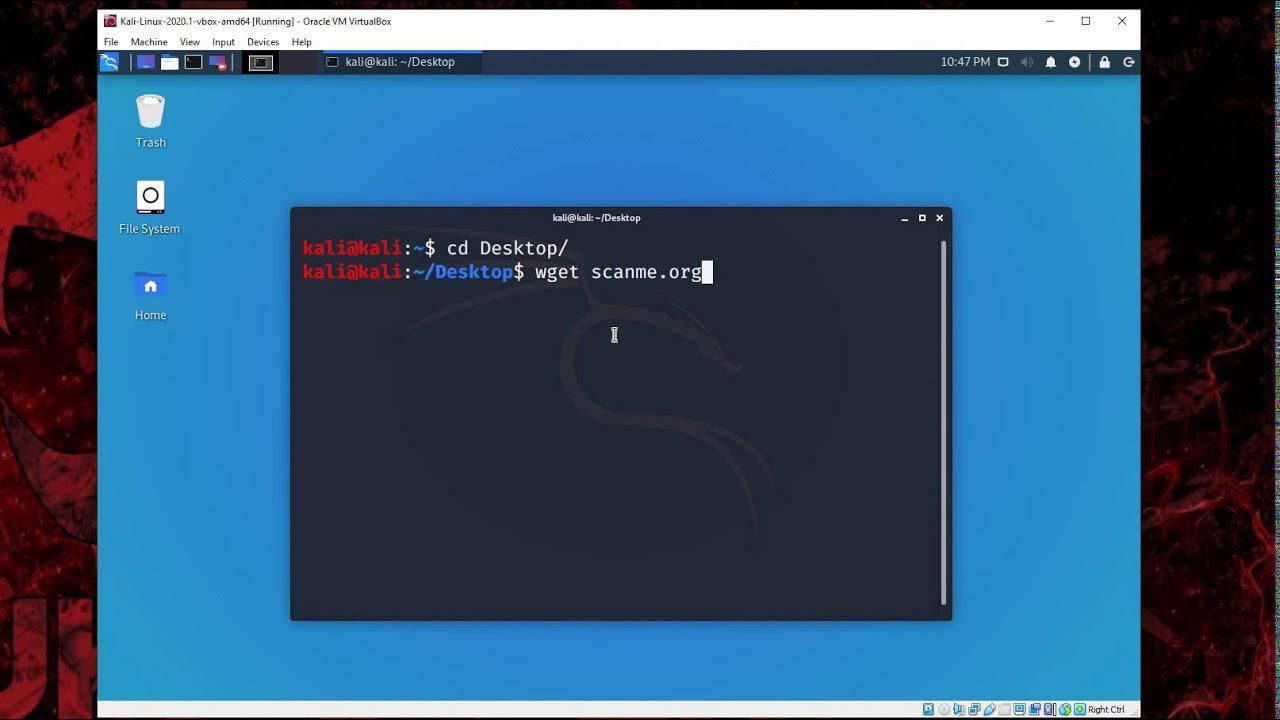
Task: Open the File System desktop icon
Action: tap(150, 208)
